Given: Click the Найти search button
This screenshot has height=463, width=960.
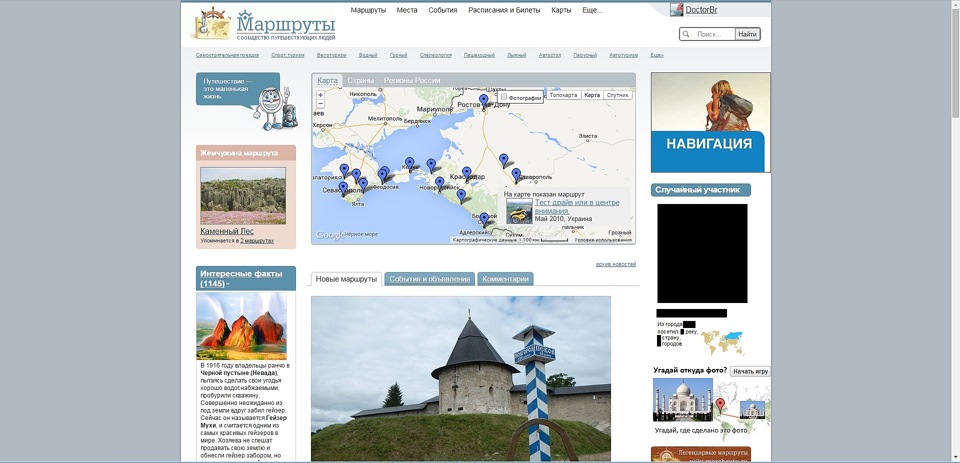Looking at the screenshot, I should click(748, 34).
